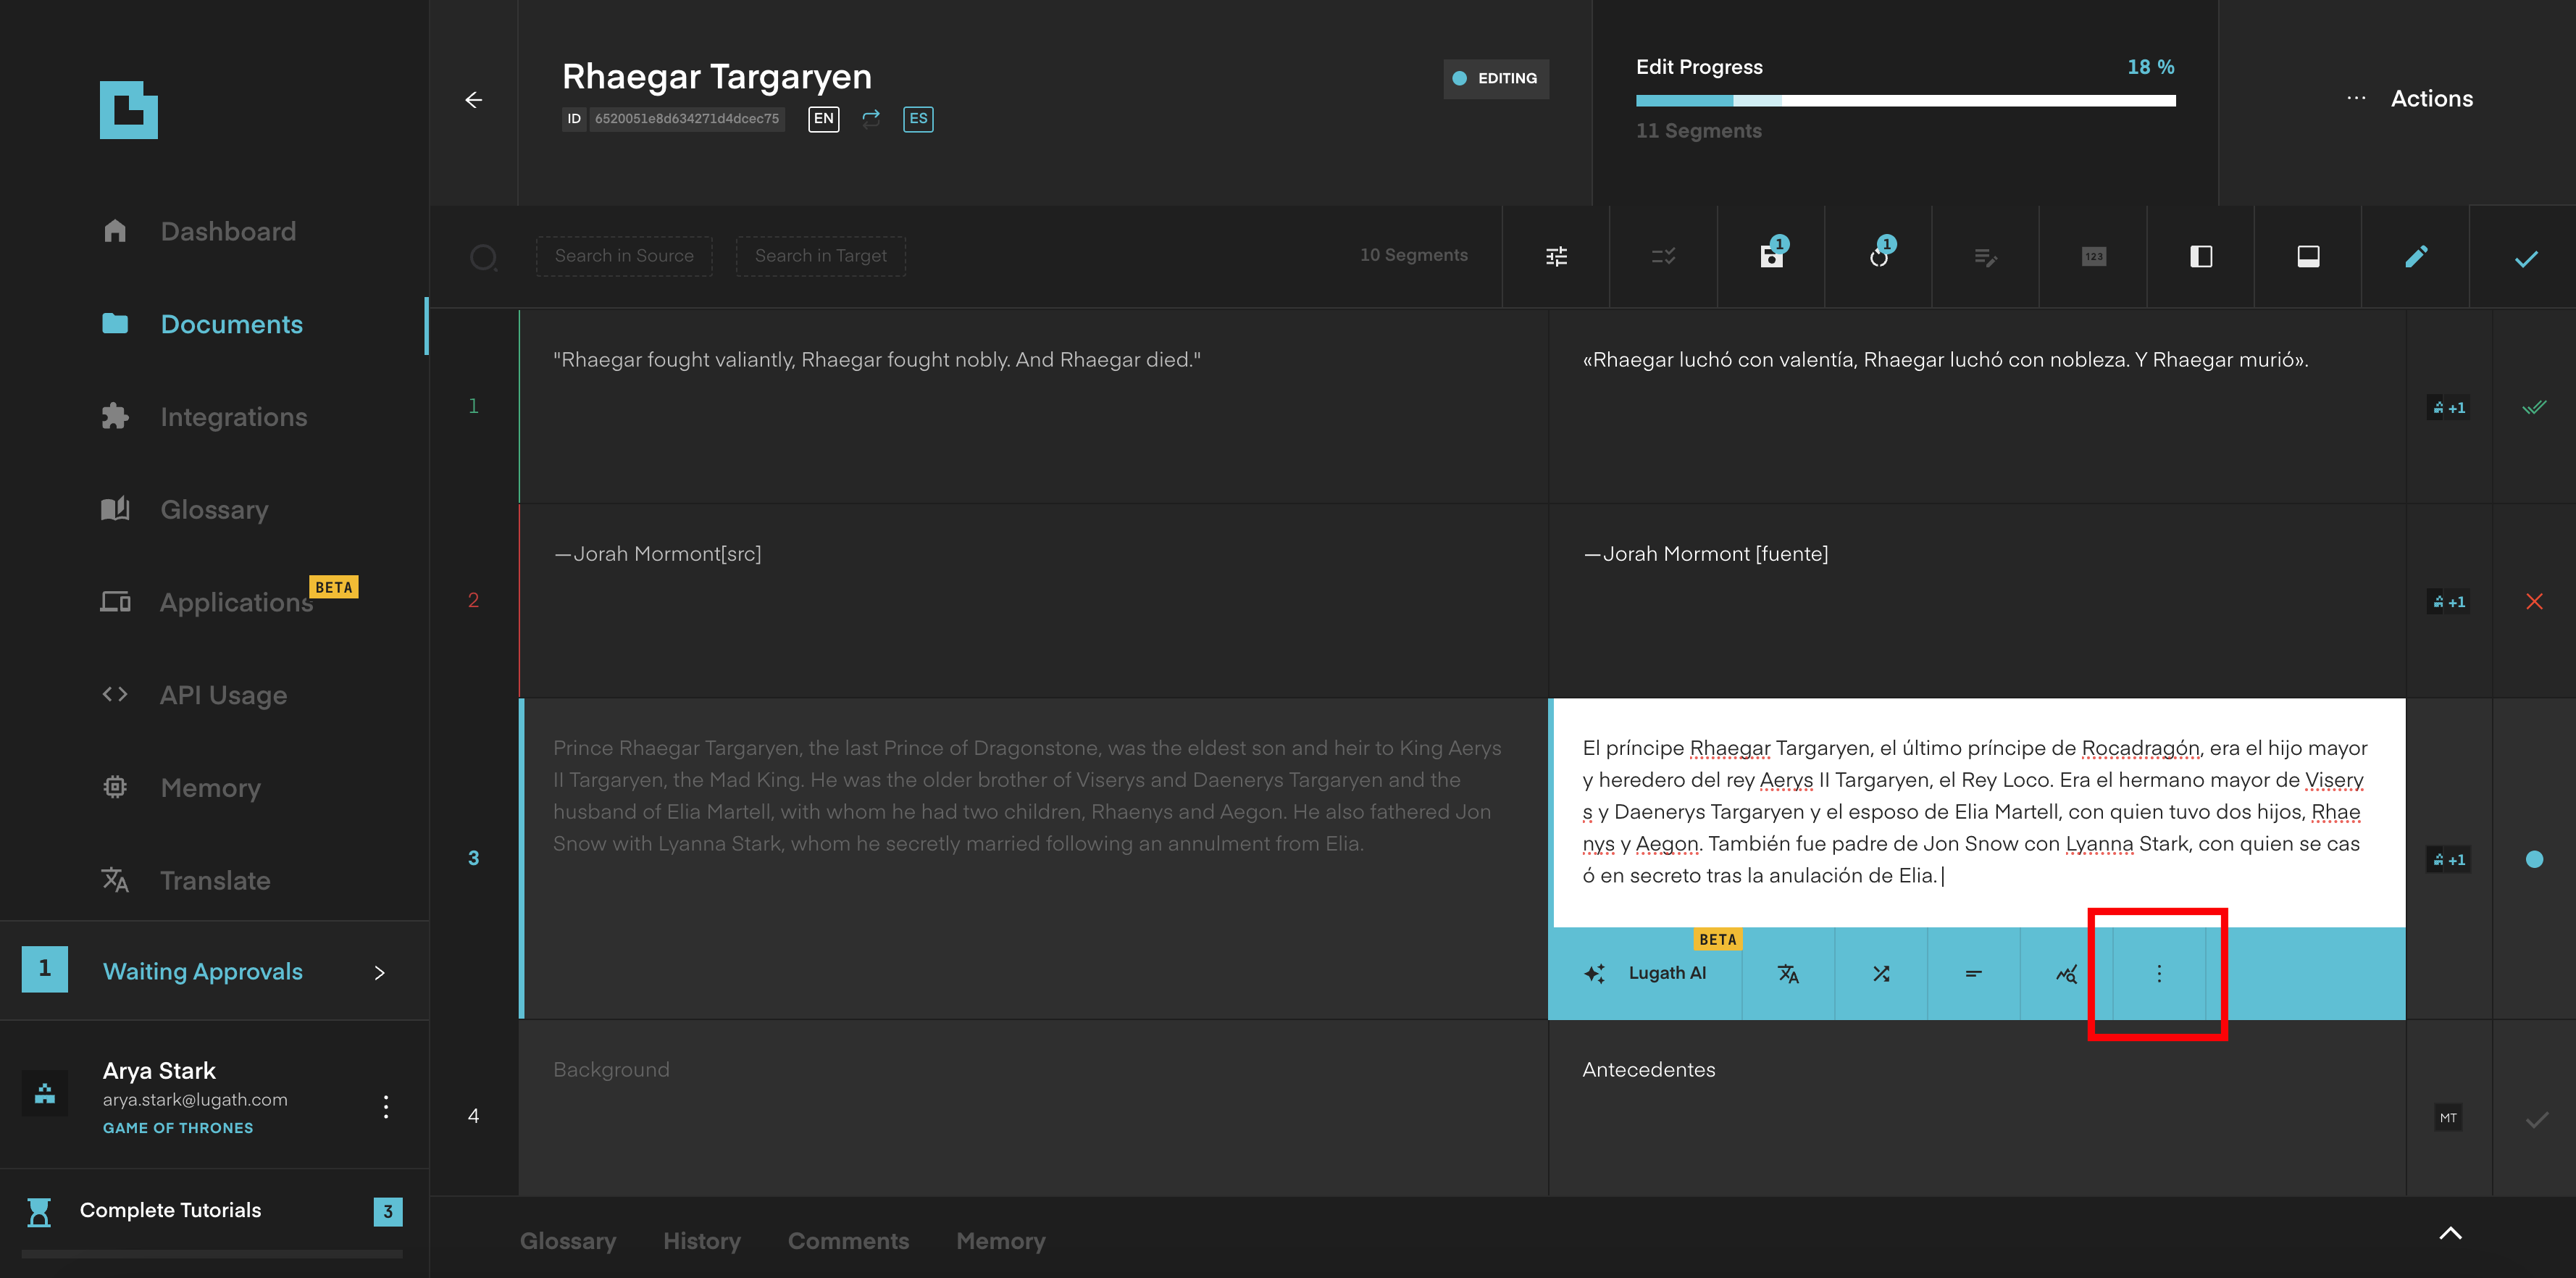
Task: Go back with the left arrow
Action: (474, 100)
